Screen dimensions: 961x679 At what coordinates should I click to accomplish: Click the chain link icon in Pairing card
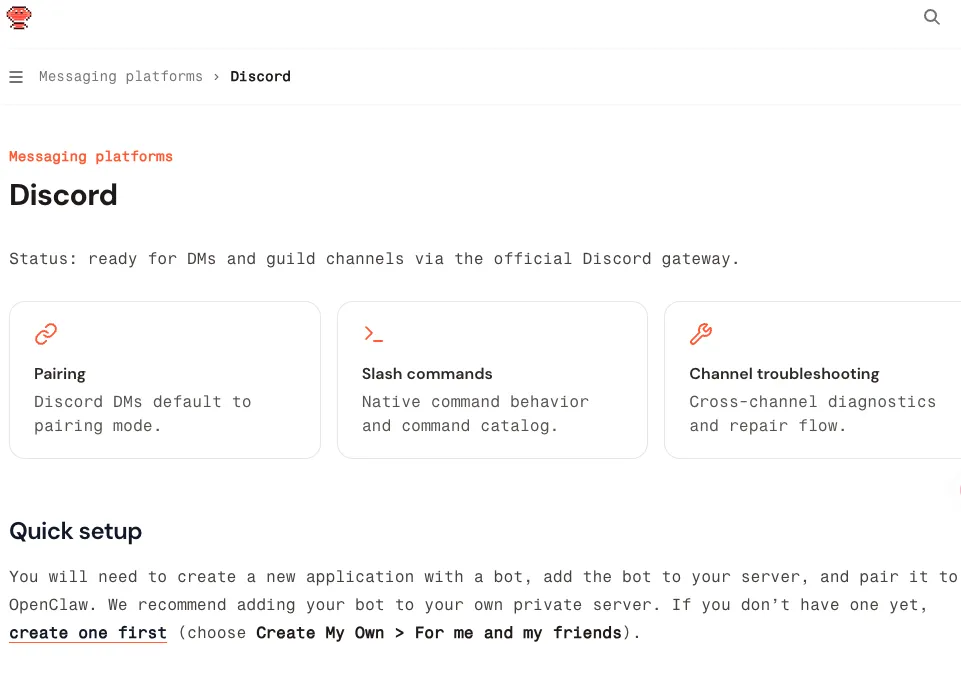tap(46, 334)
